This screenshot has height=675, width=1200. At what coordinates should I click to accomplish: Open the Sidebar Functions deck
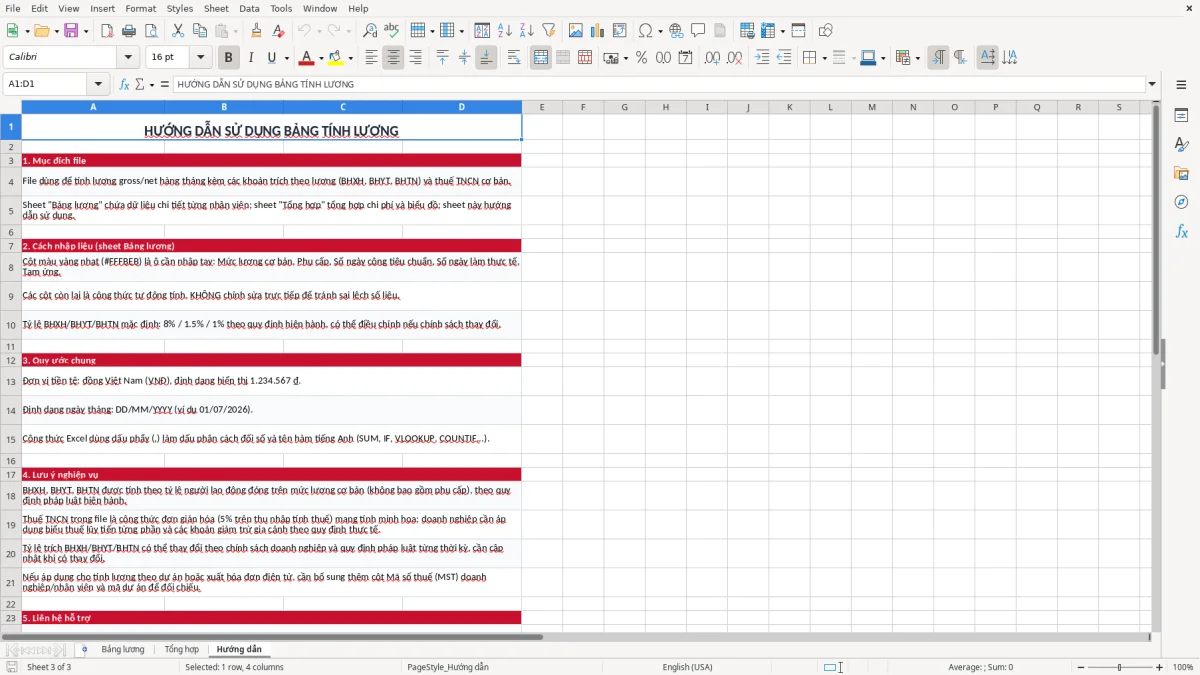1181,231
